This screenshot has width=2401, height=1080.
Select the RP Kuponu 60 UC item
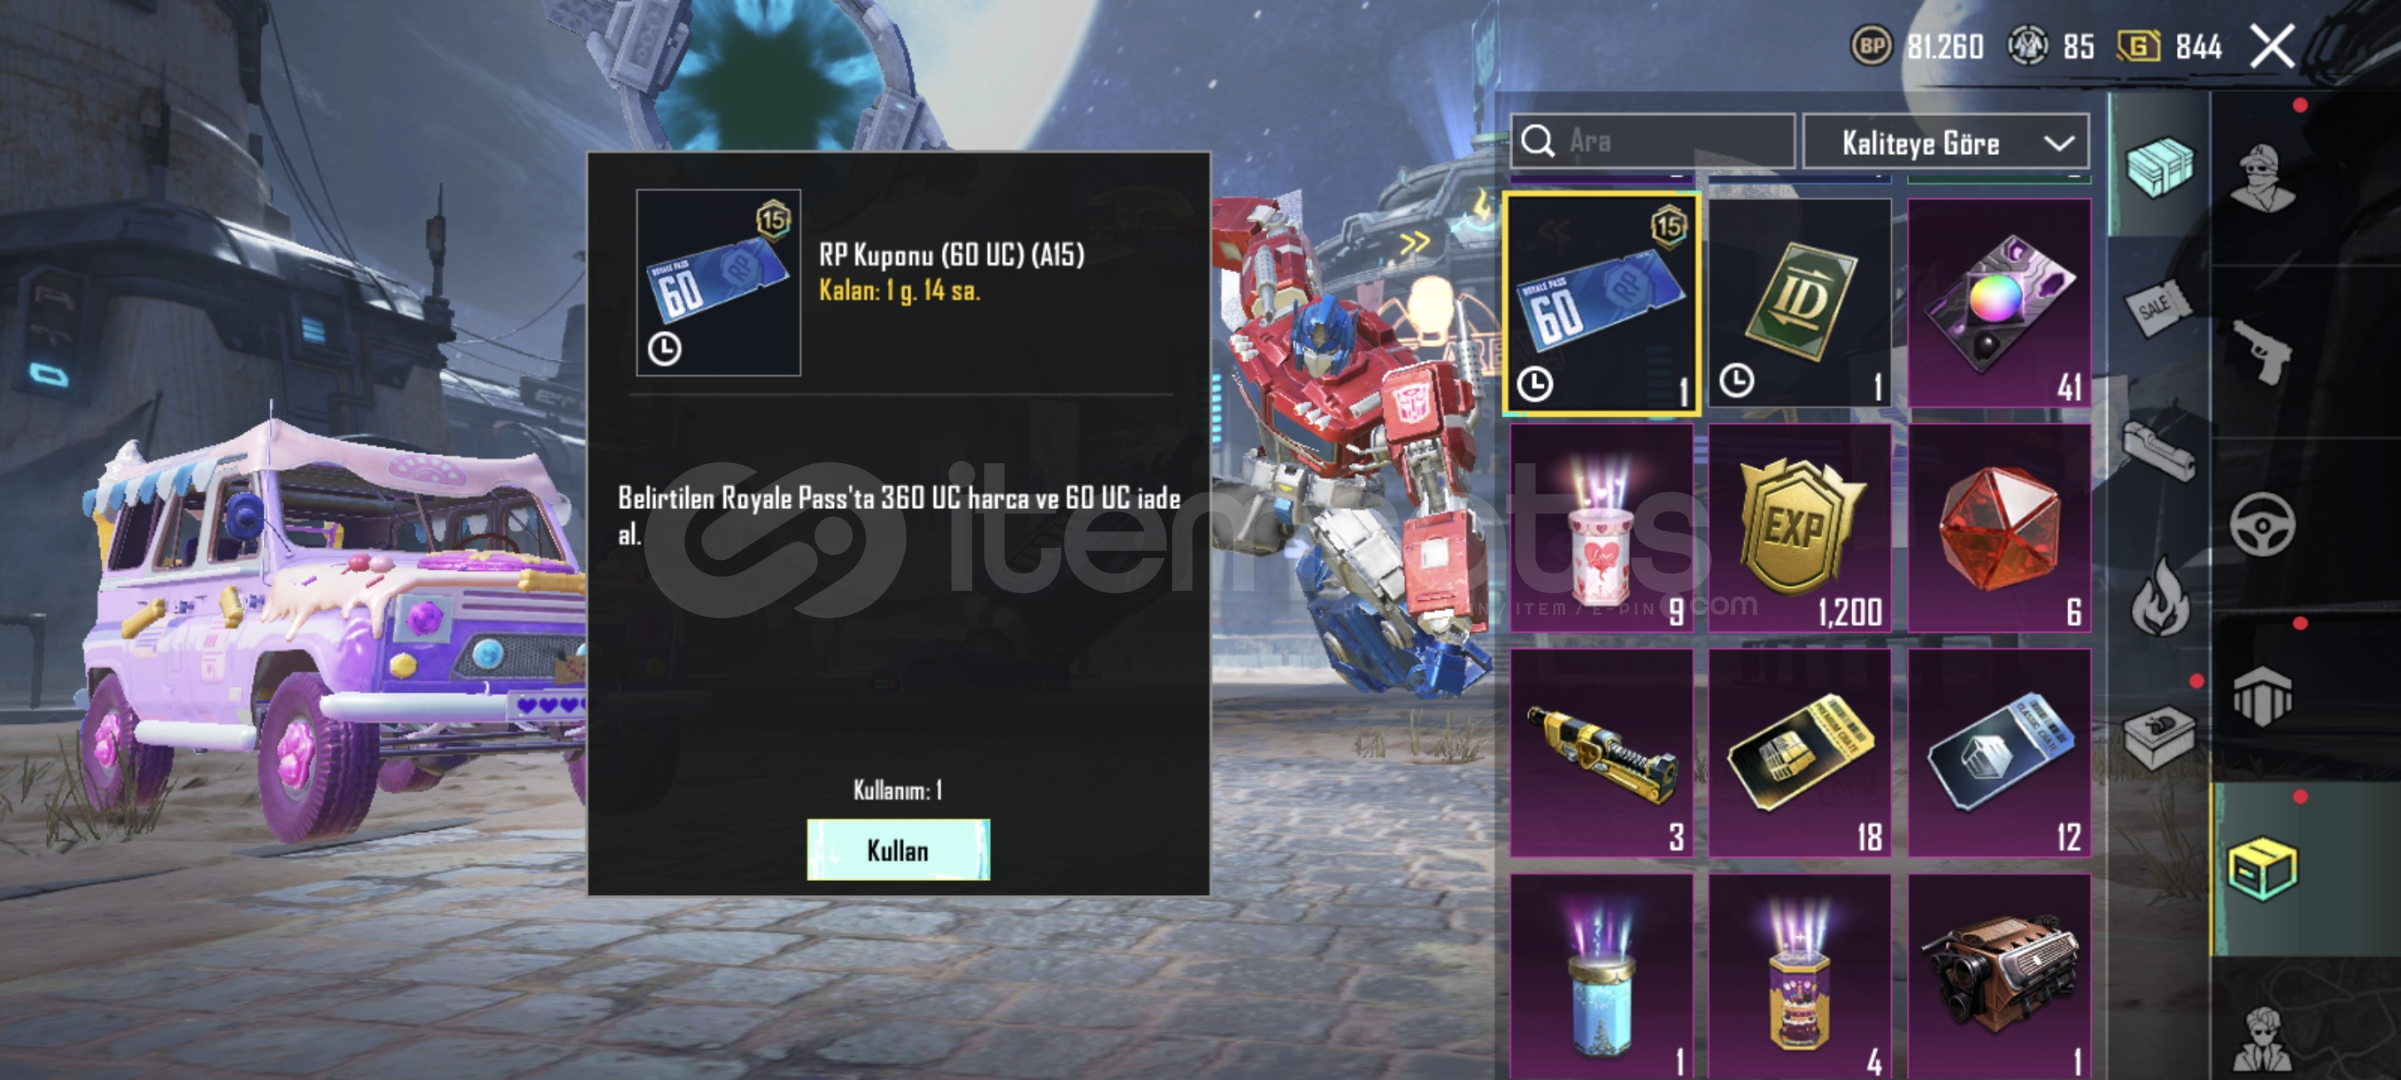1601,304
